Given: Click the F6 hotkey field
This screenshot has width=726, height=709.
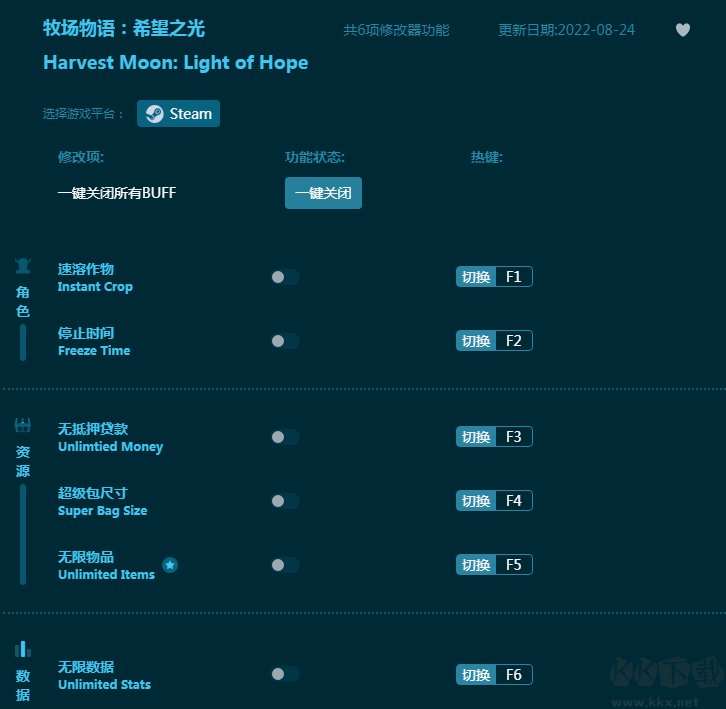Looking at the screenshot, I should pos(514,674).
